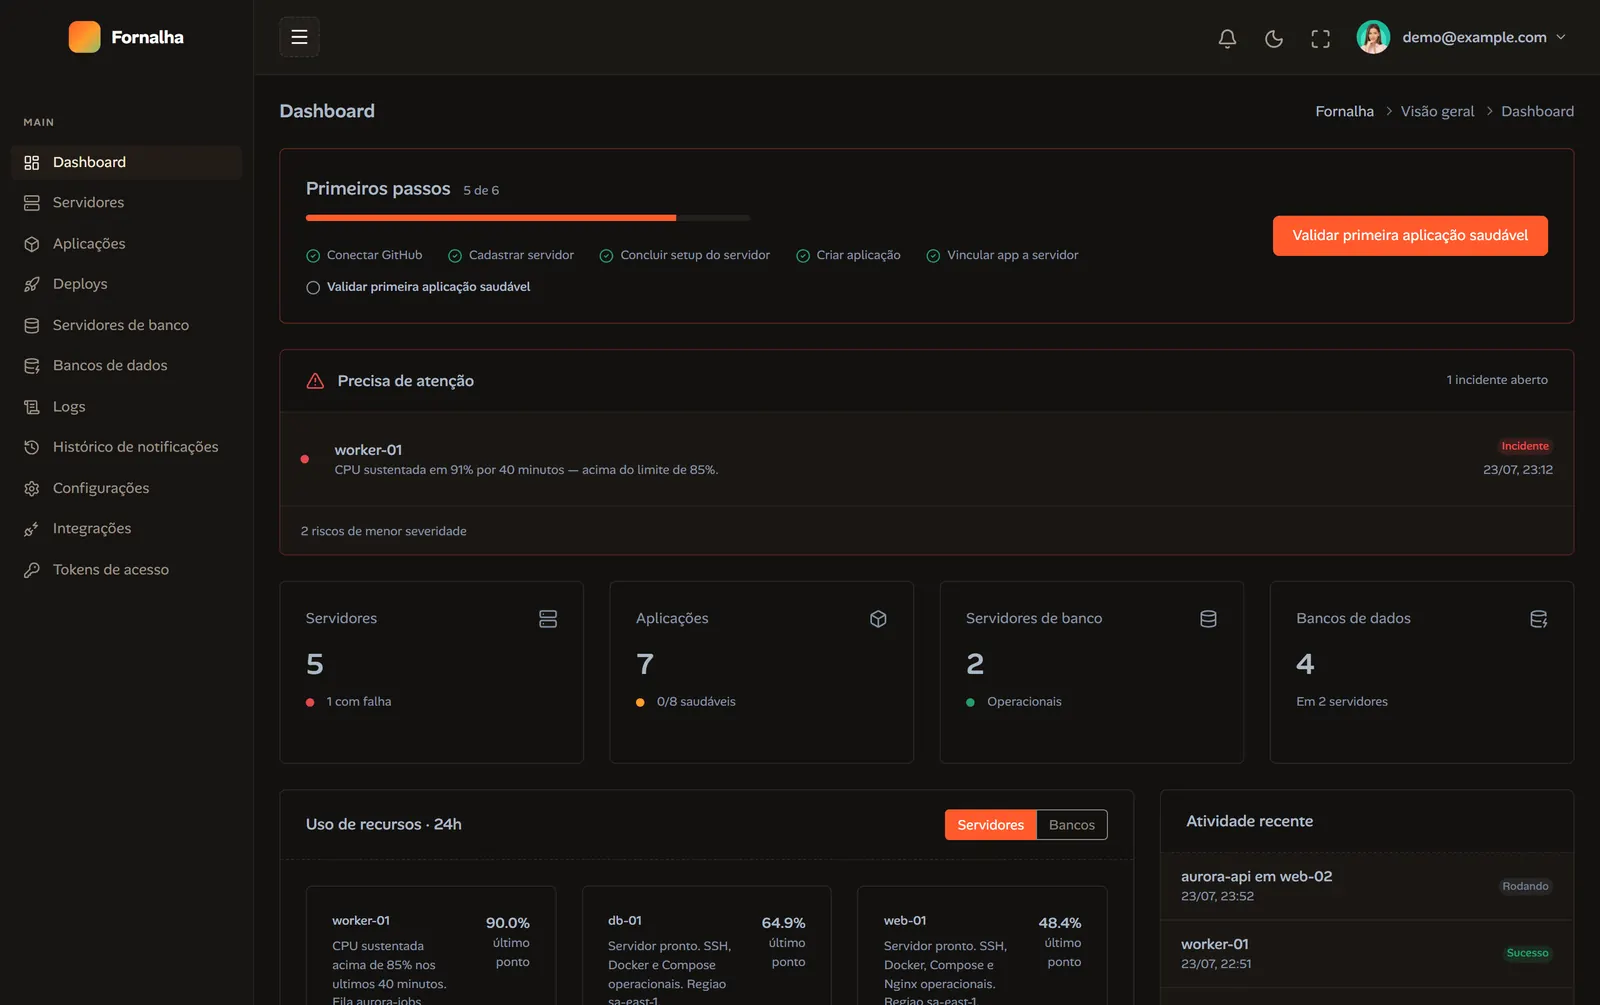This screenshot has height=1005, width=1600.
Task: Click the Servidores de banco database icon in sidebar
Action: pos(32,325)
